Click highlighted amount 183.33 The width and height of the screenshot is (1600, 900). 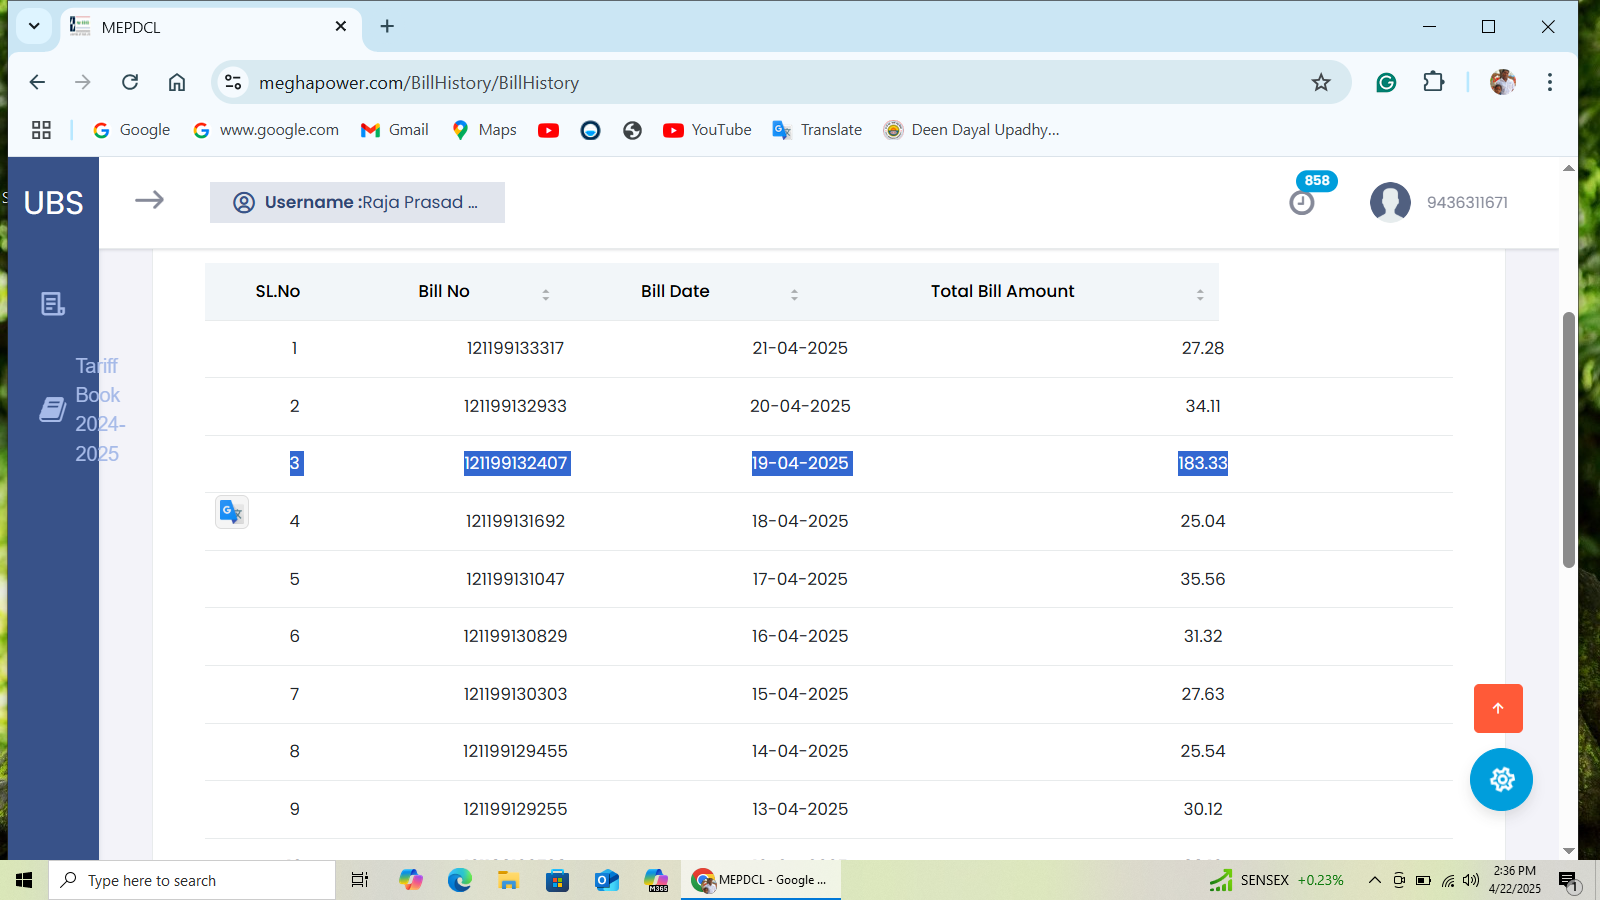click(1202, 463)
